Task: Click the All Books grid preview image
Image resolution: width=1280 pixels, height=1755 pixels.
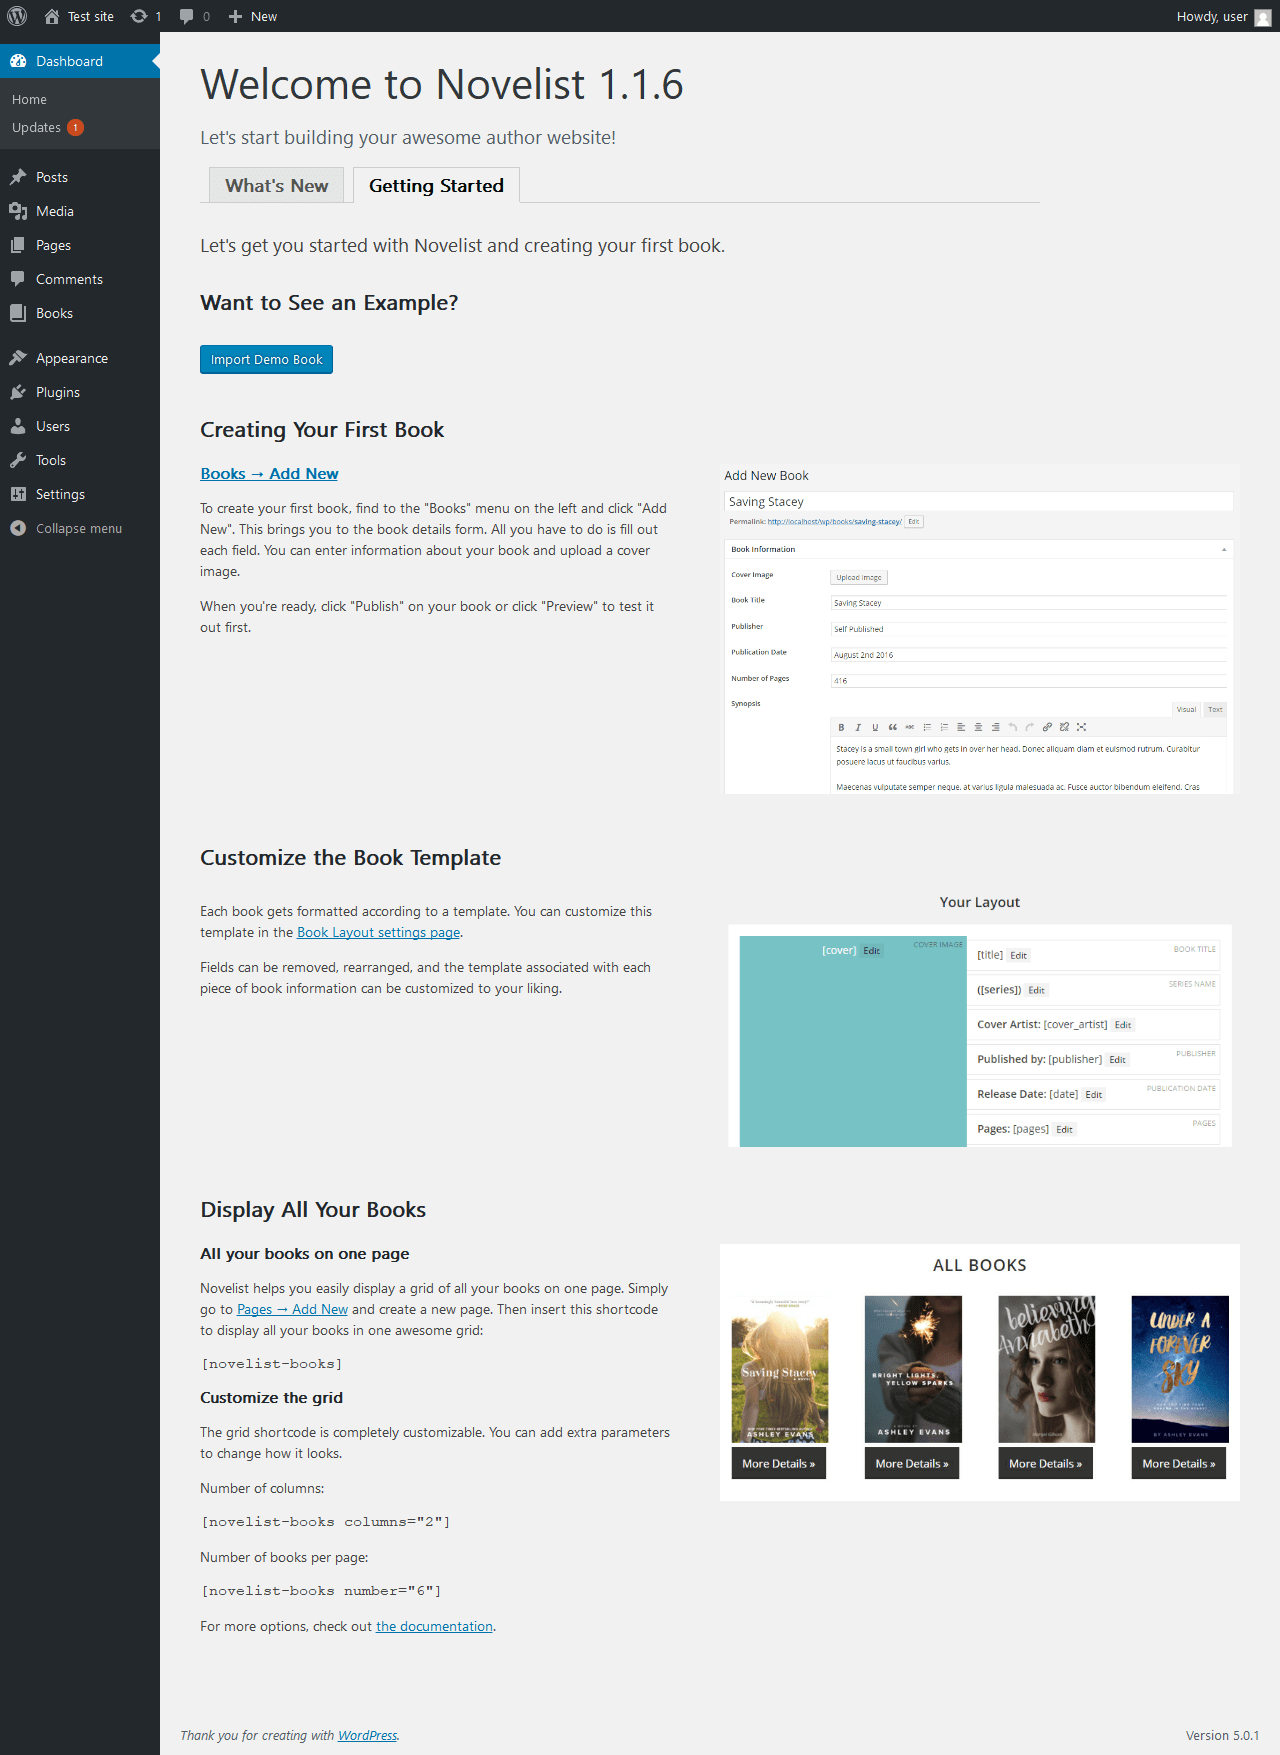Action: (x=980, y=1372)
